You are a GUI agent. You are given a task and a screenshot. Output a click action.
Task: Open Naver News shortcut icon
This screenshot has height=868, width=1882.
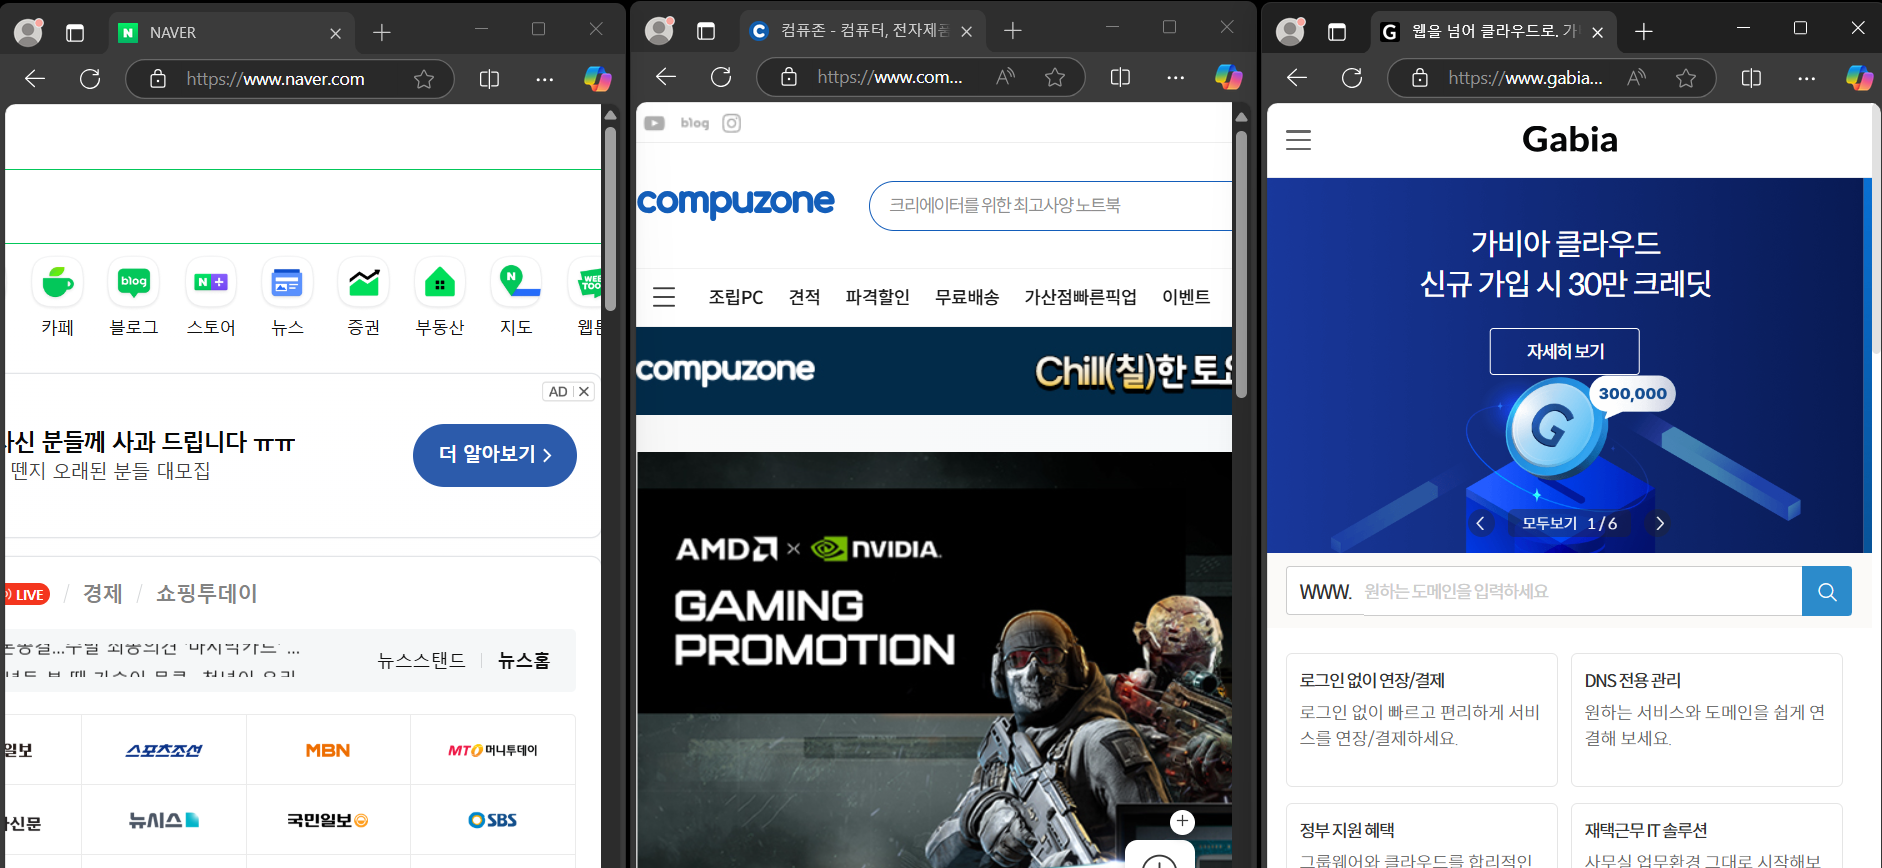tap(287, 283)
